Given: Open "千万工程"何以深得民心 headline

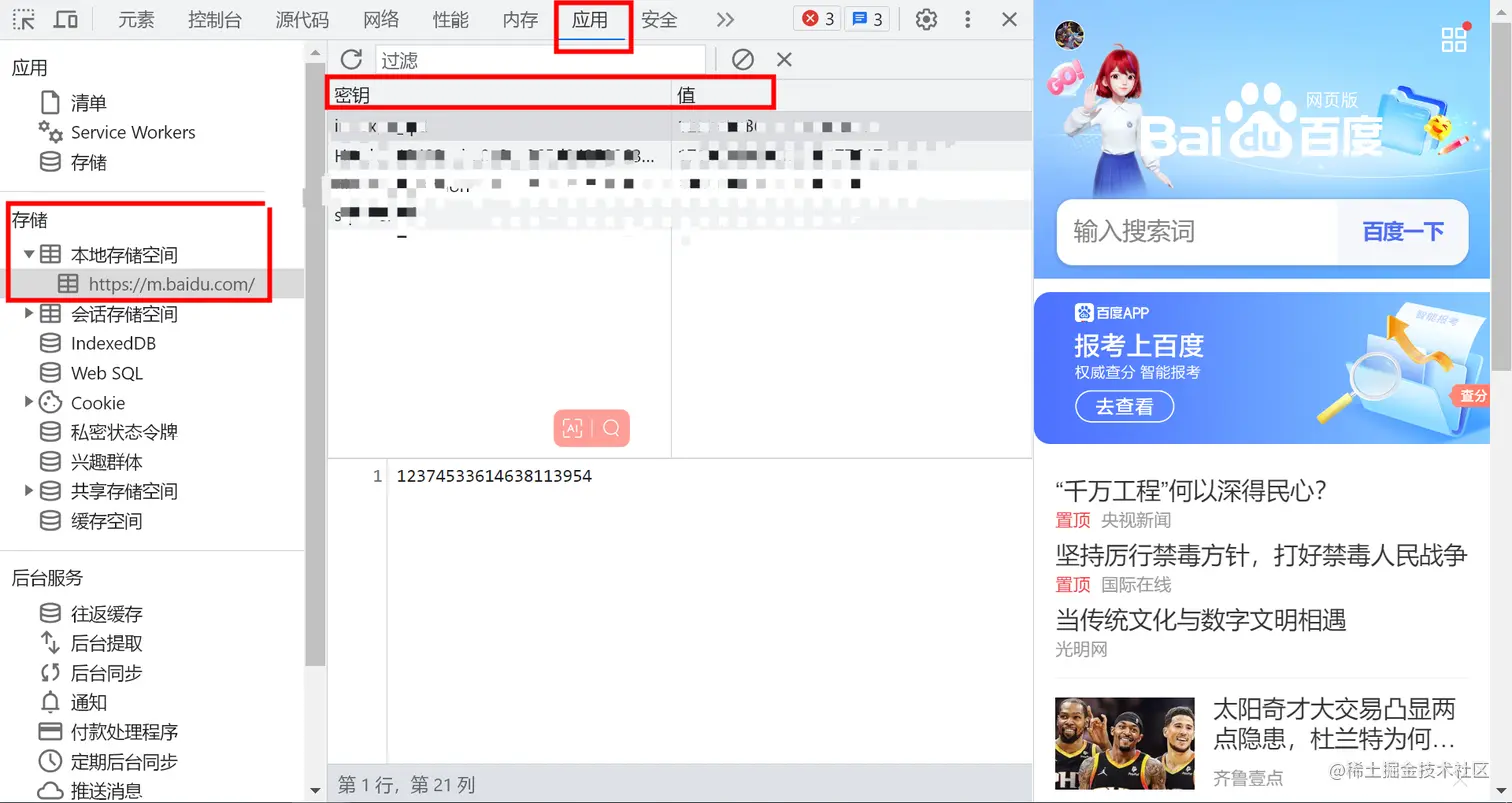Looking at the screenshot, I should [1191, 491].
